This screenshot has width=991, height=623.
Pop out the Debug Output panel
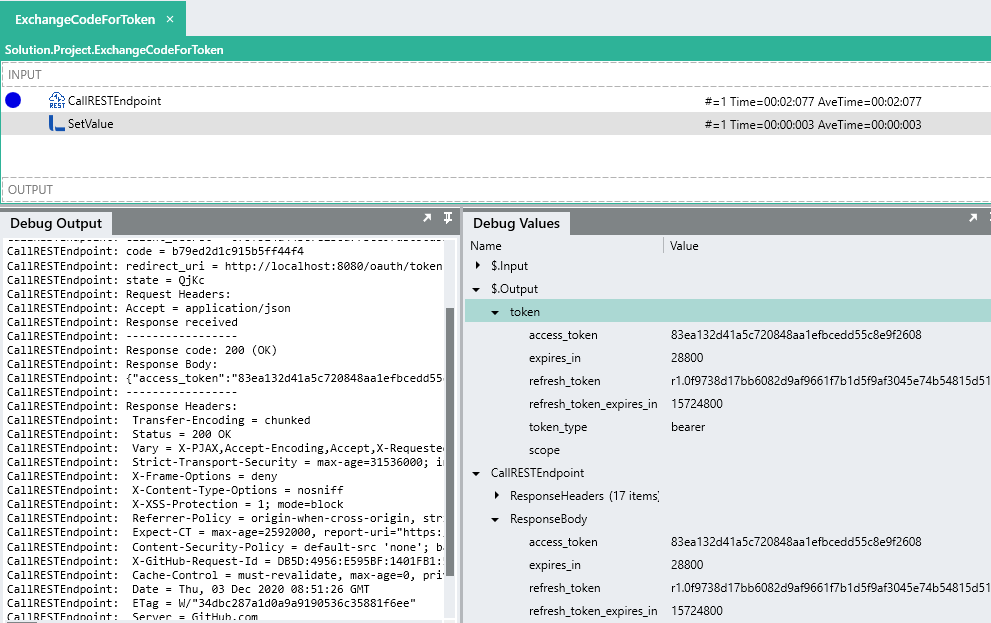coord(427,218)
